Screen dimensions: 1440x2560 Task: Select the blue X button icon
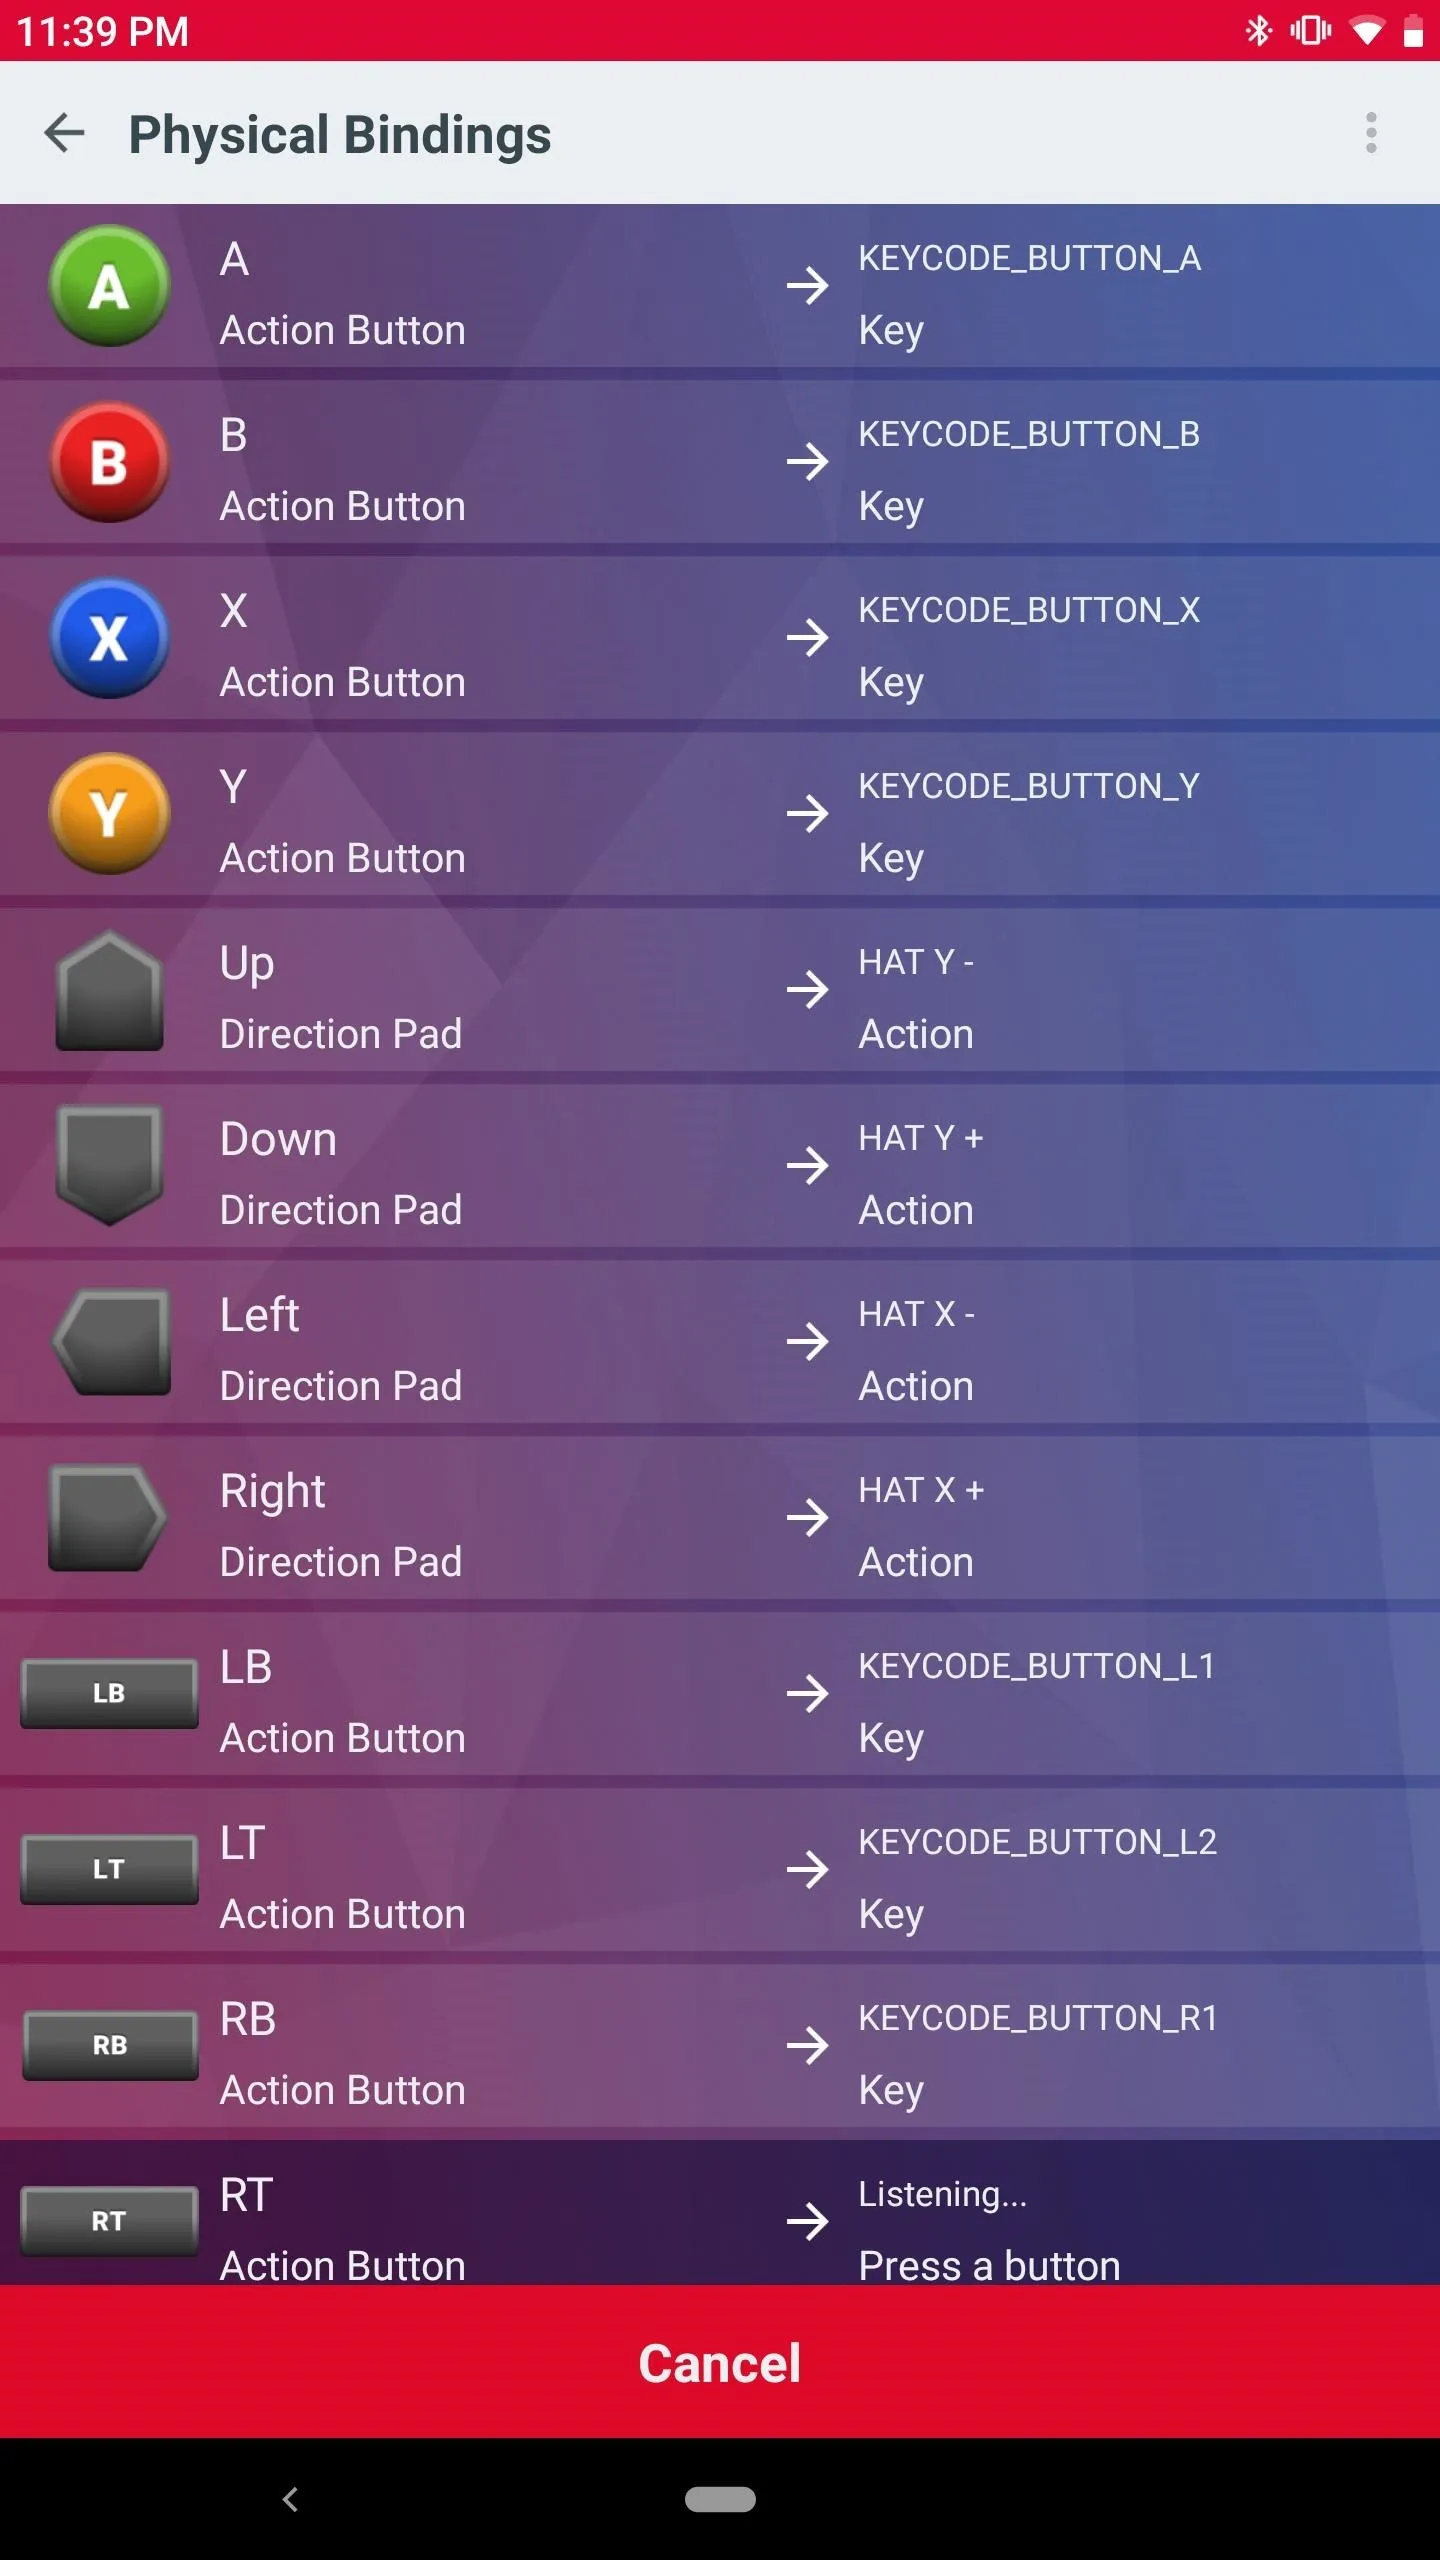pos(109,638)
